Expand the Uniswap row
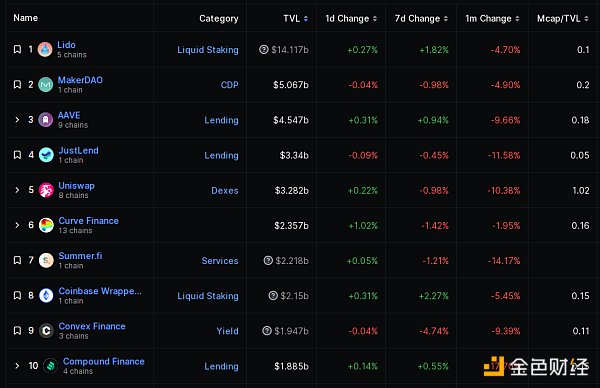Image resolution: width=600 pixels, height=388 pixels. tap(17, 190)
